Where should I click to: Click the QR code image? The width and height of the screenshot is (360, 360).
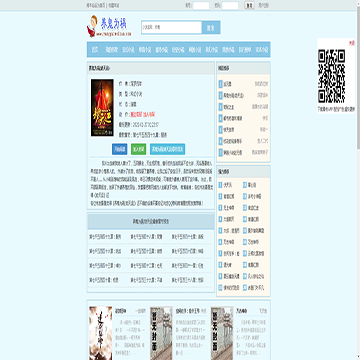click(x=331, y=76)
